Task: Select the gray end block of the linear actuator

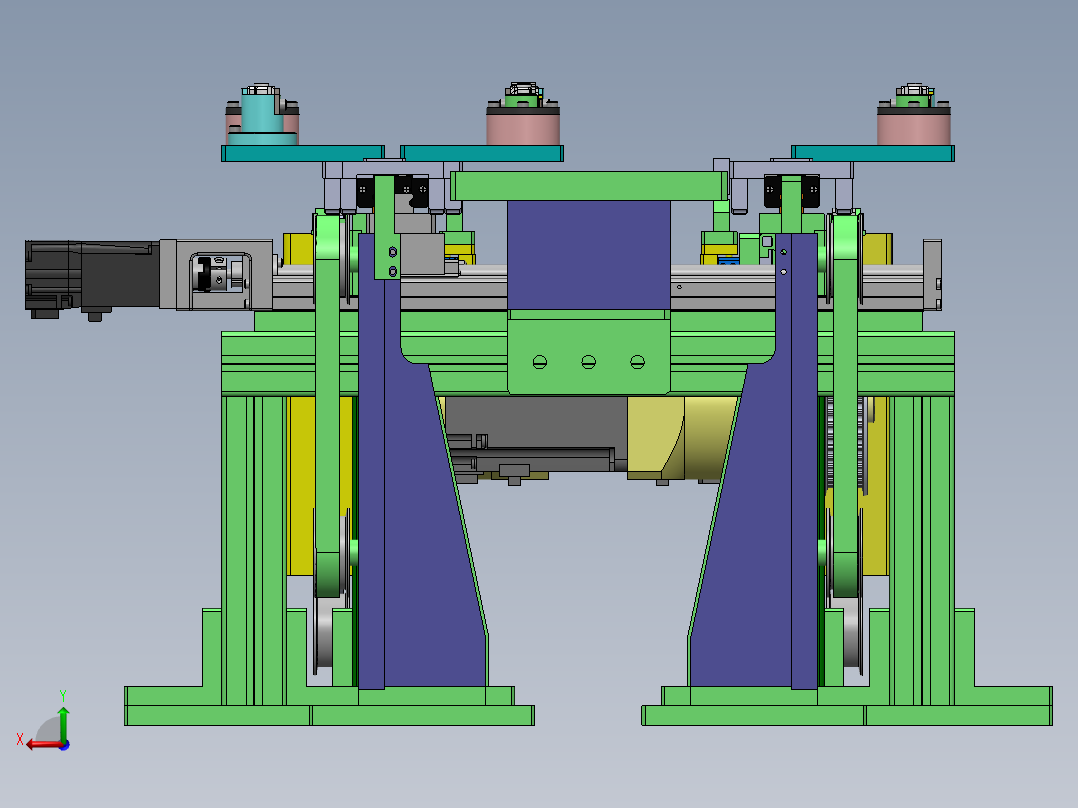Action: pos(932,275)
